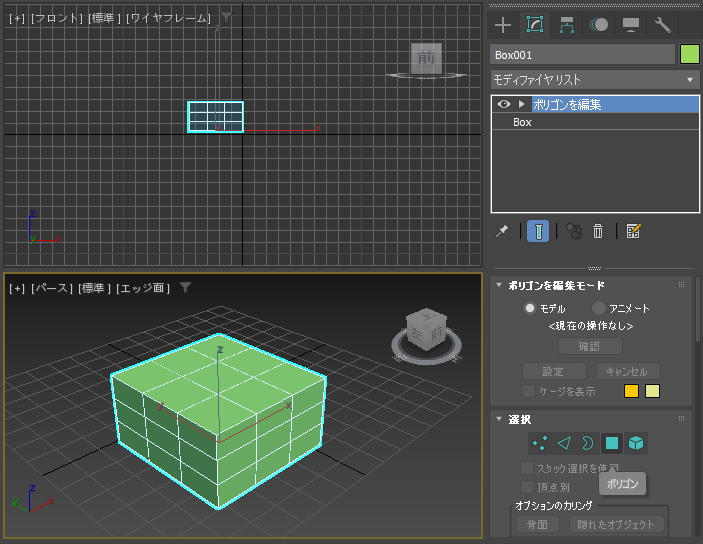Screen dimensions: 703x544
Task: Open the Utilities panel wrench tab
Action: [x=663, y=25]
